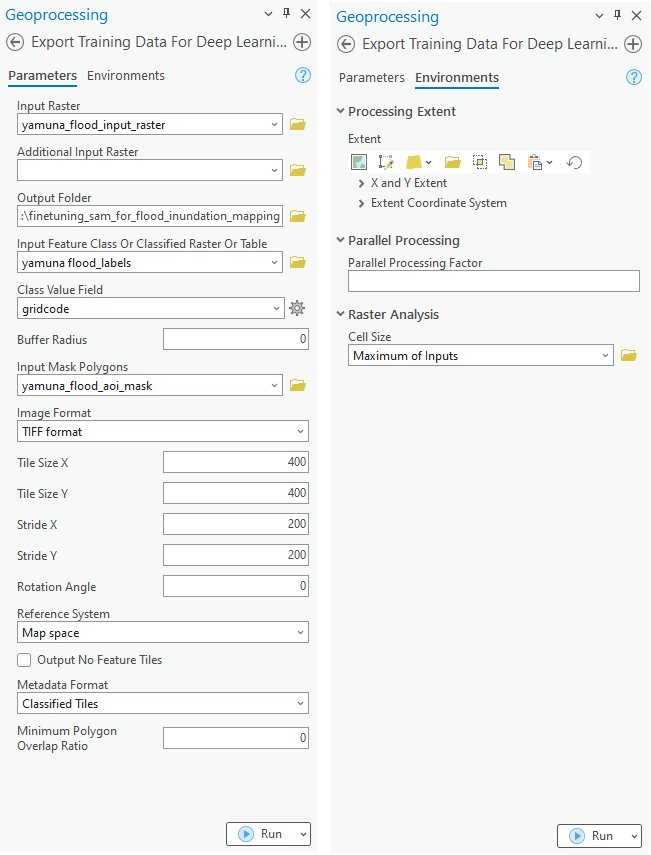Click the extent intersection of inputs icon

pyautogui.click(x=480, y=162)
